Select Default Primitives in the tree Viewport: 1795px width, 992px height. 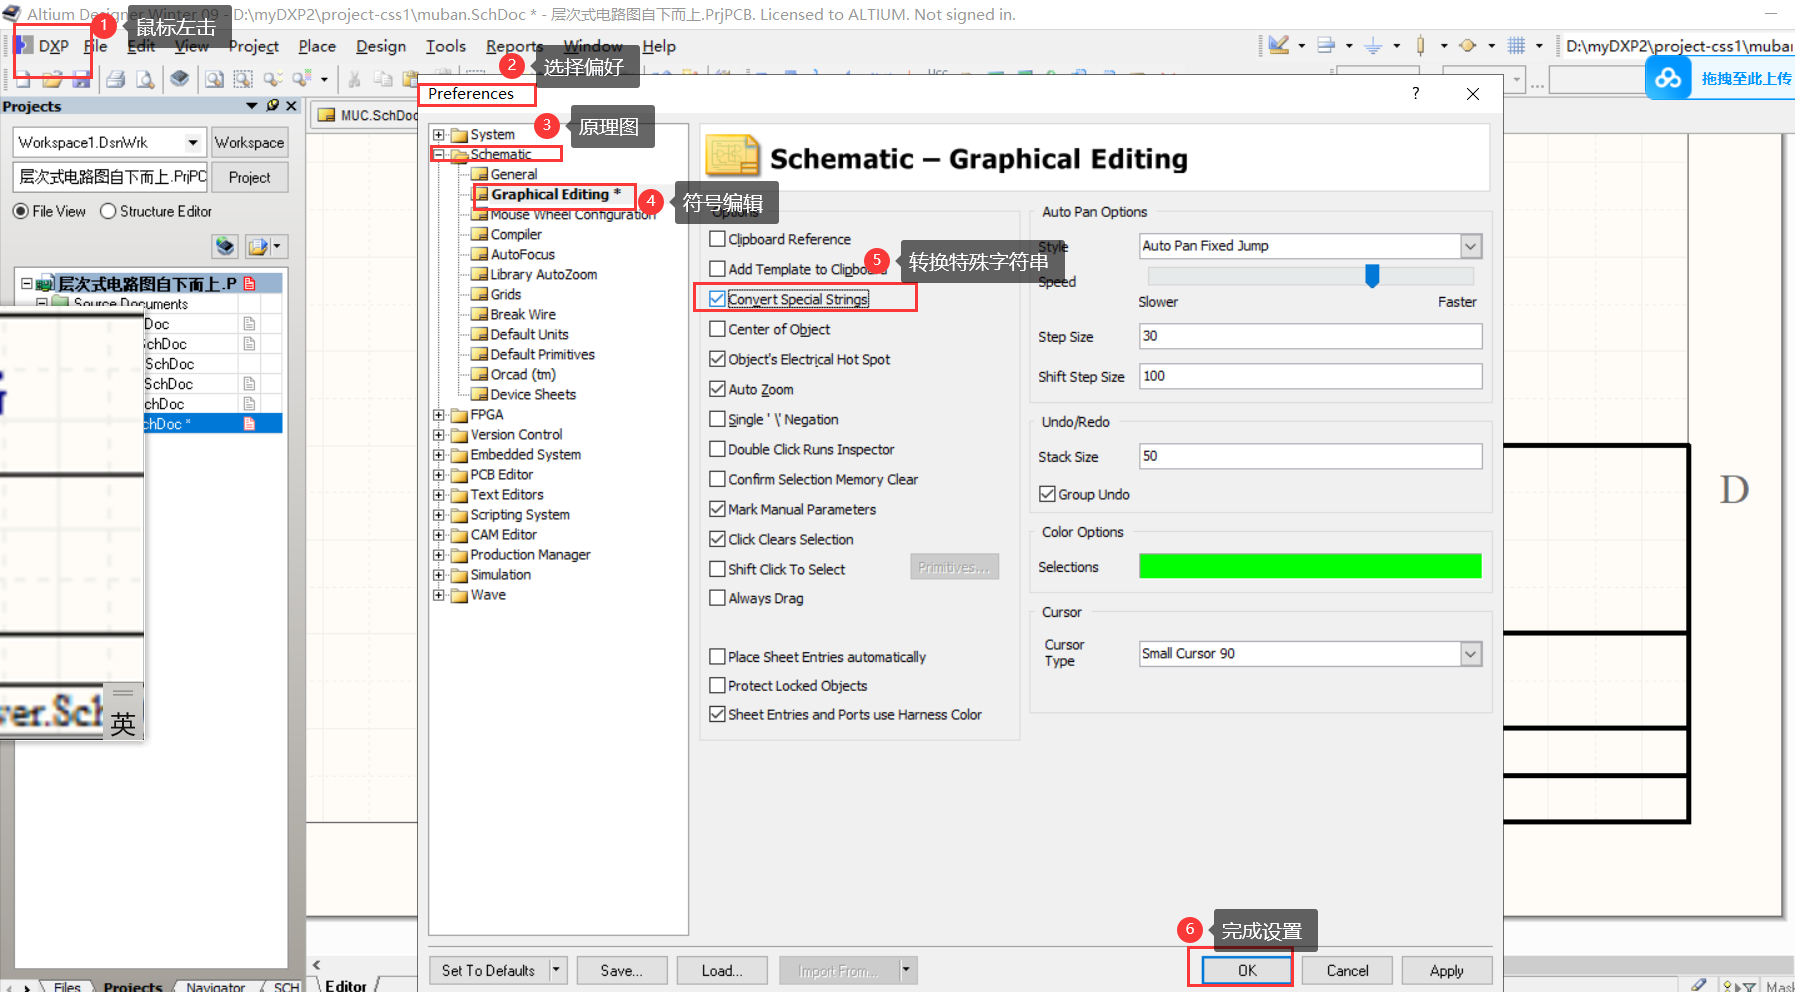click(542, 354)
